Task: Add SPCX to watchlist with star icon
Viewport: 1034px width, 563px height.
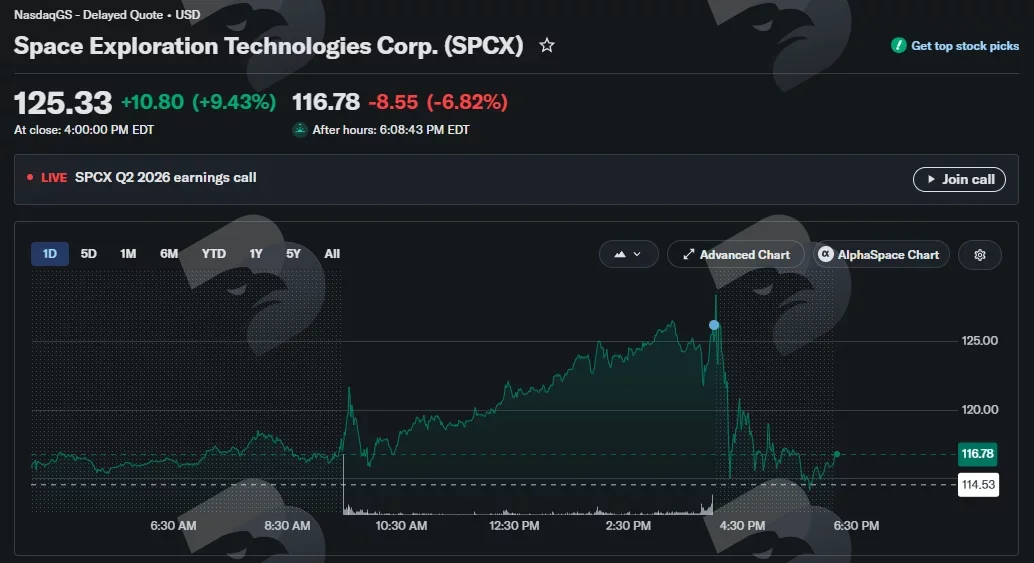Action: click(x=547, y=45)
